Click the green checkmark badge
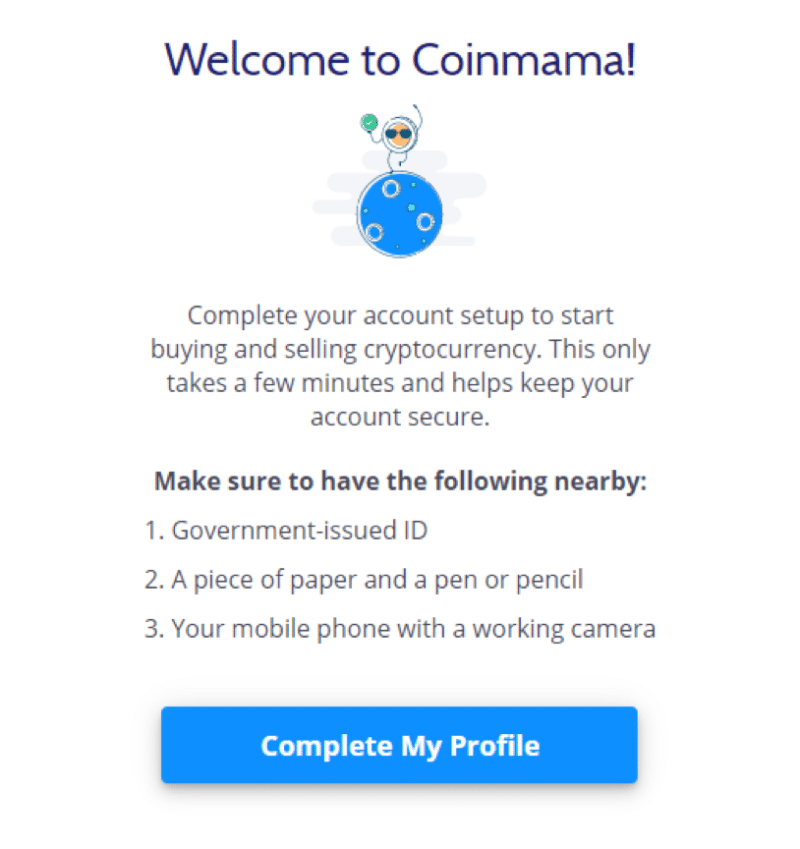 pyautogui.click(x=370, y=122)
